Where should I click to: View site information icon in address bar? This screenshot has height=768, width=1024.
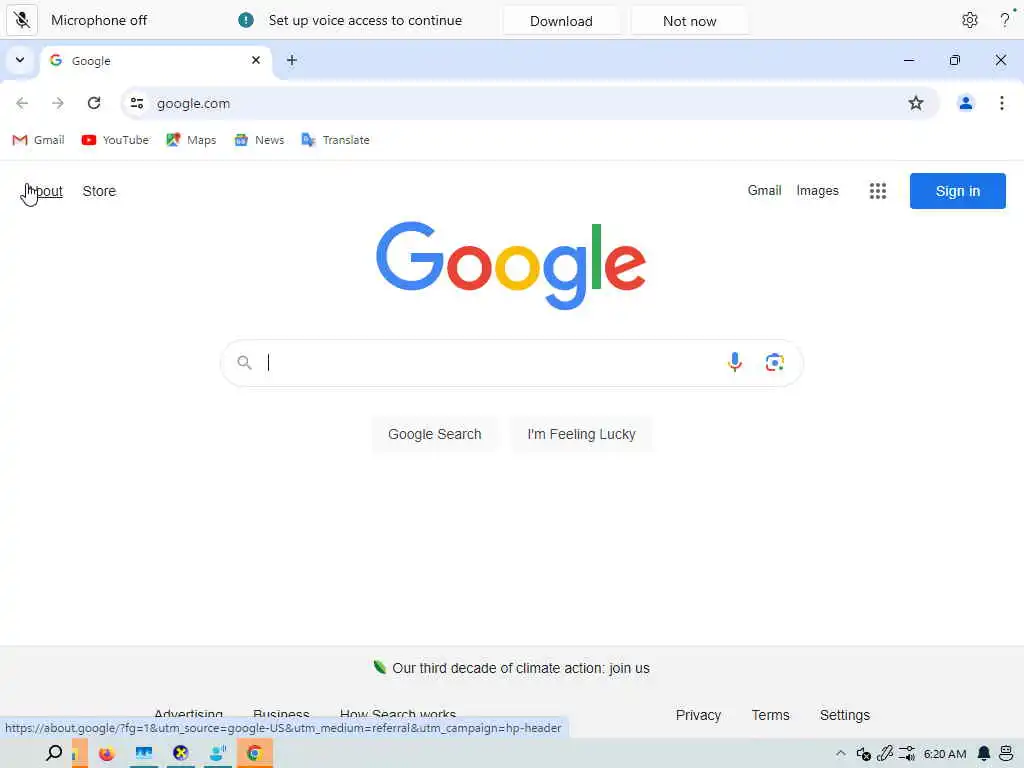coord(136,103)
